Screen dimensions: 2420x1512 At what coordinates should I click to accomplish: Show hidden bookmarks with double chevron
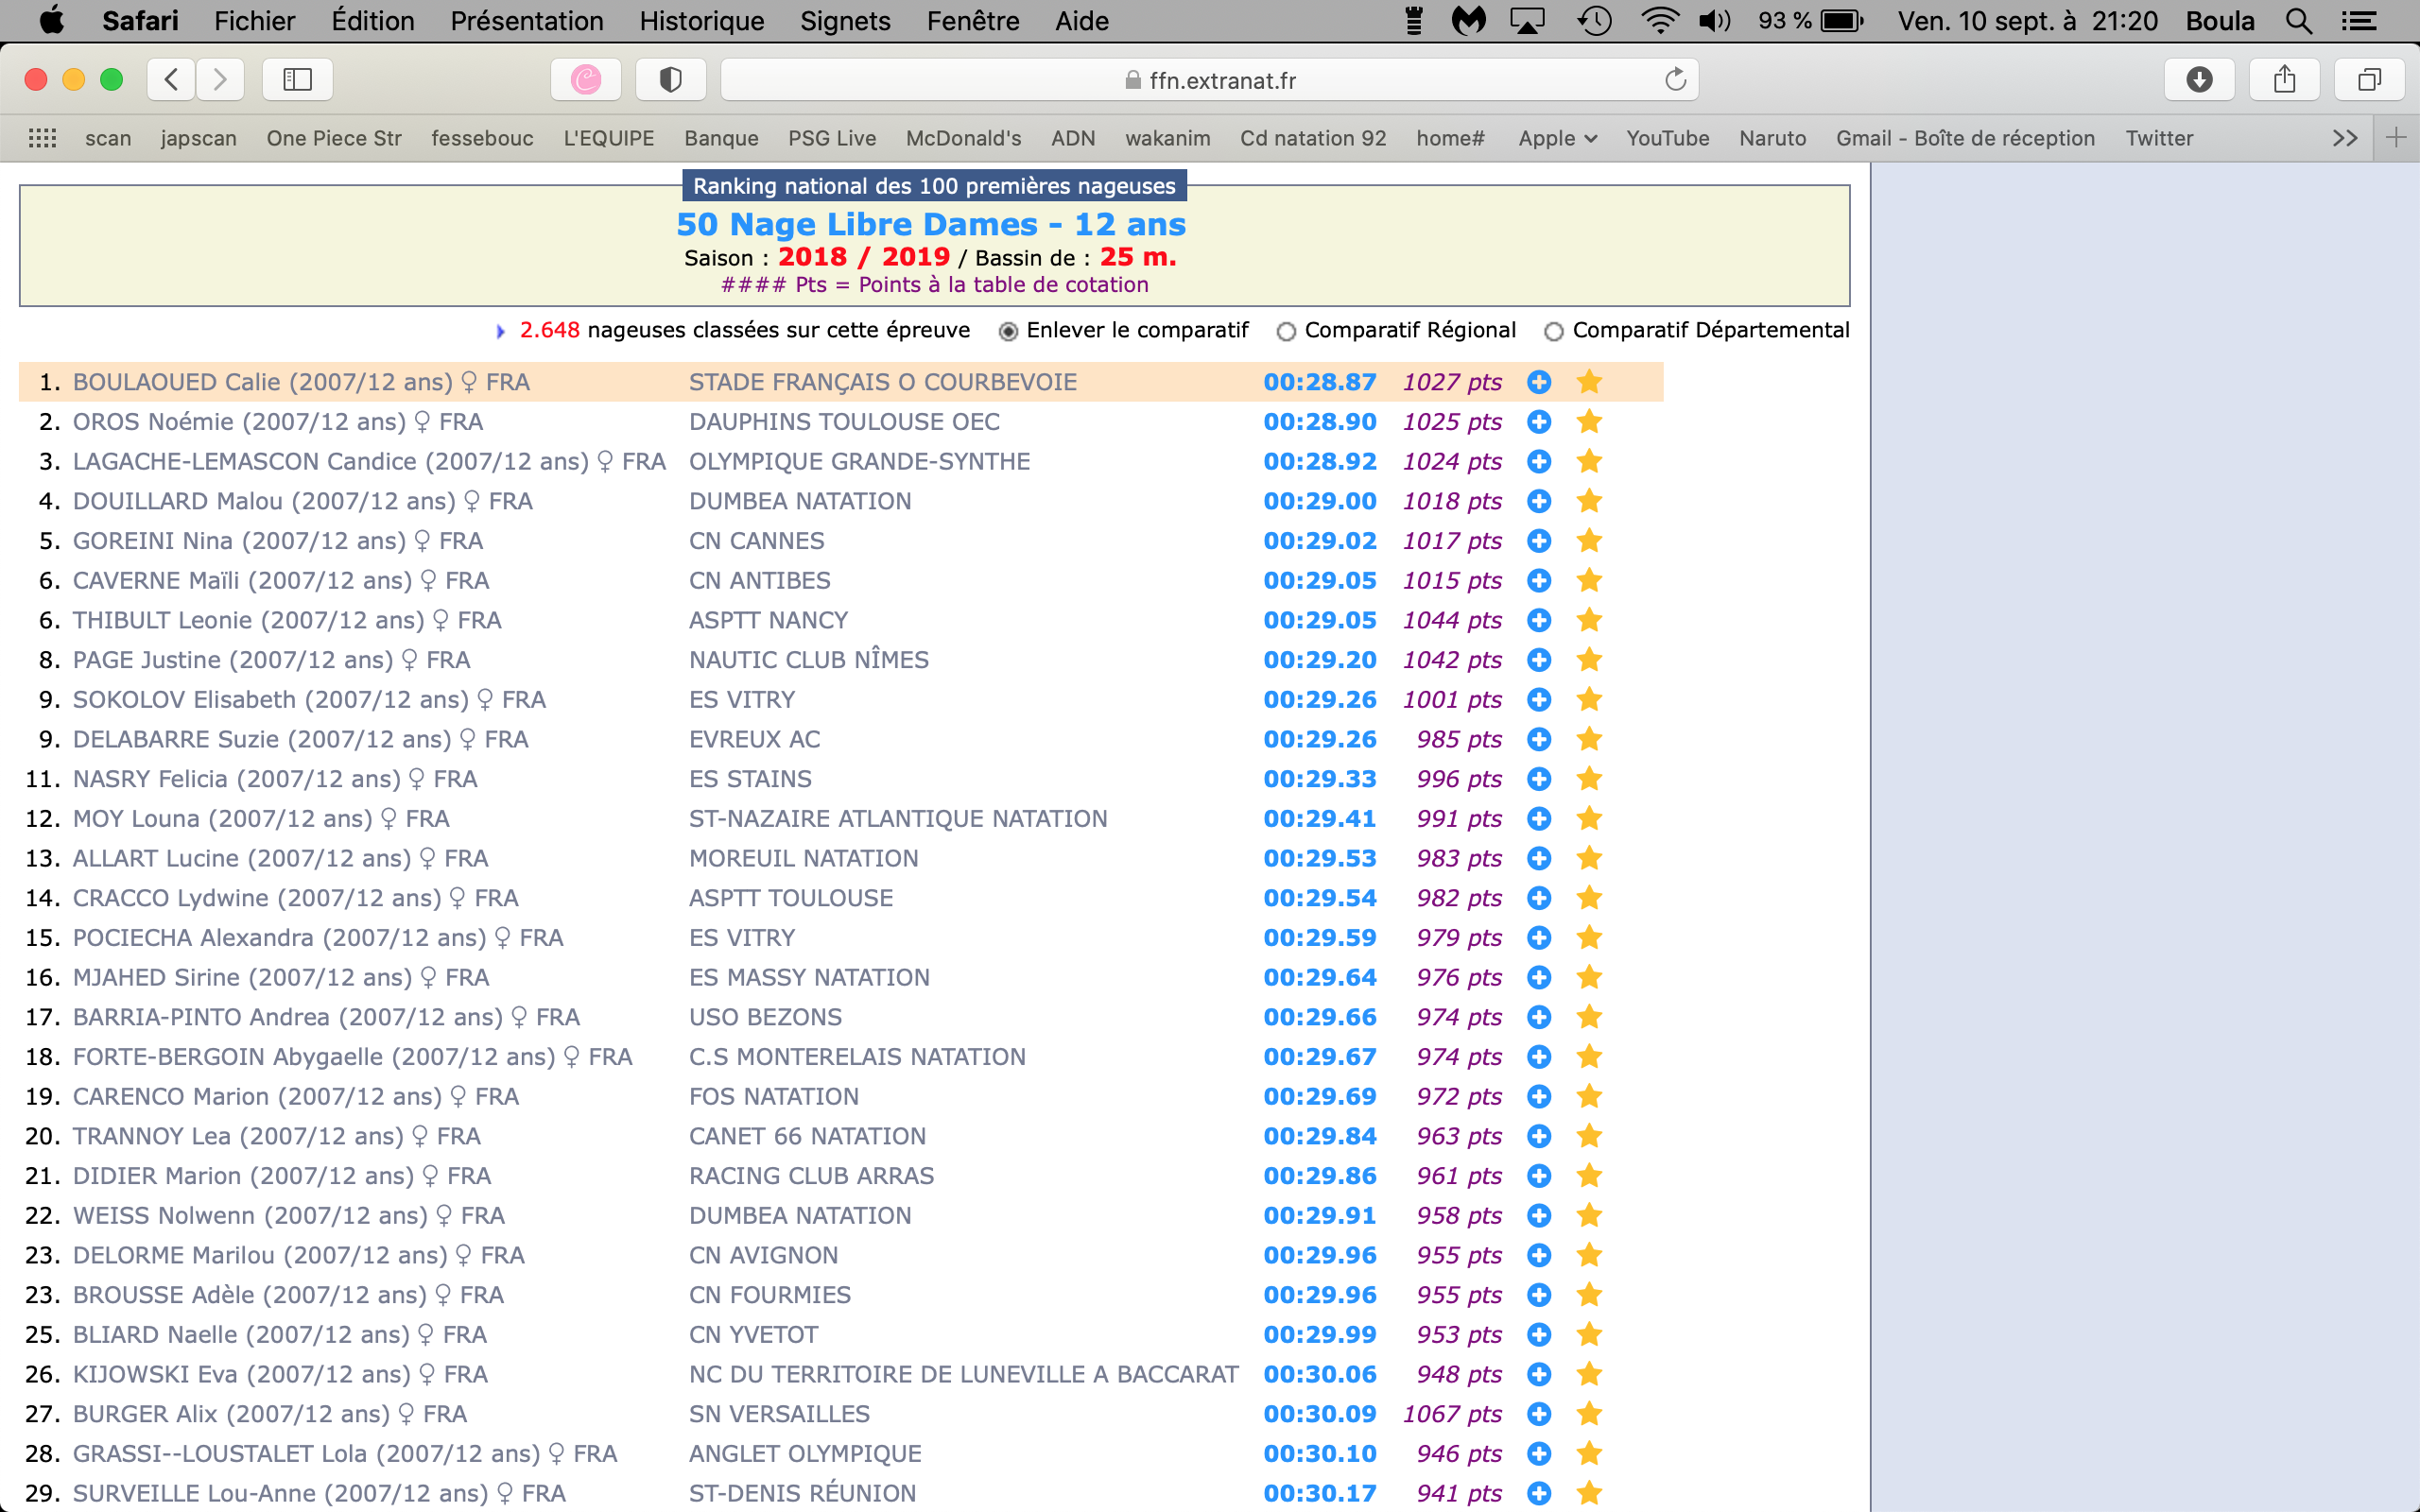[2345, 138]
